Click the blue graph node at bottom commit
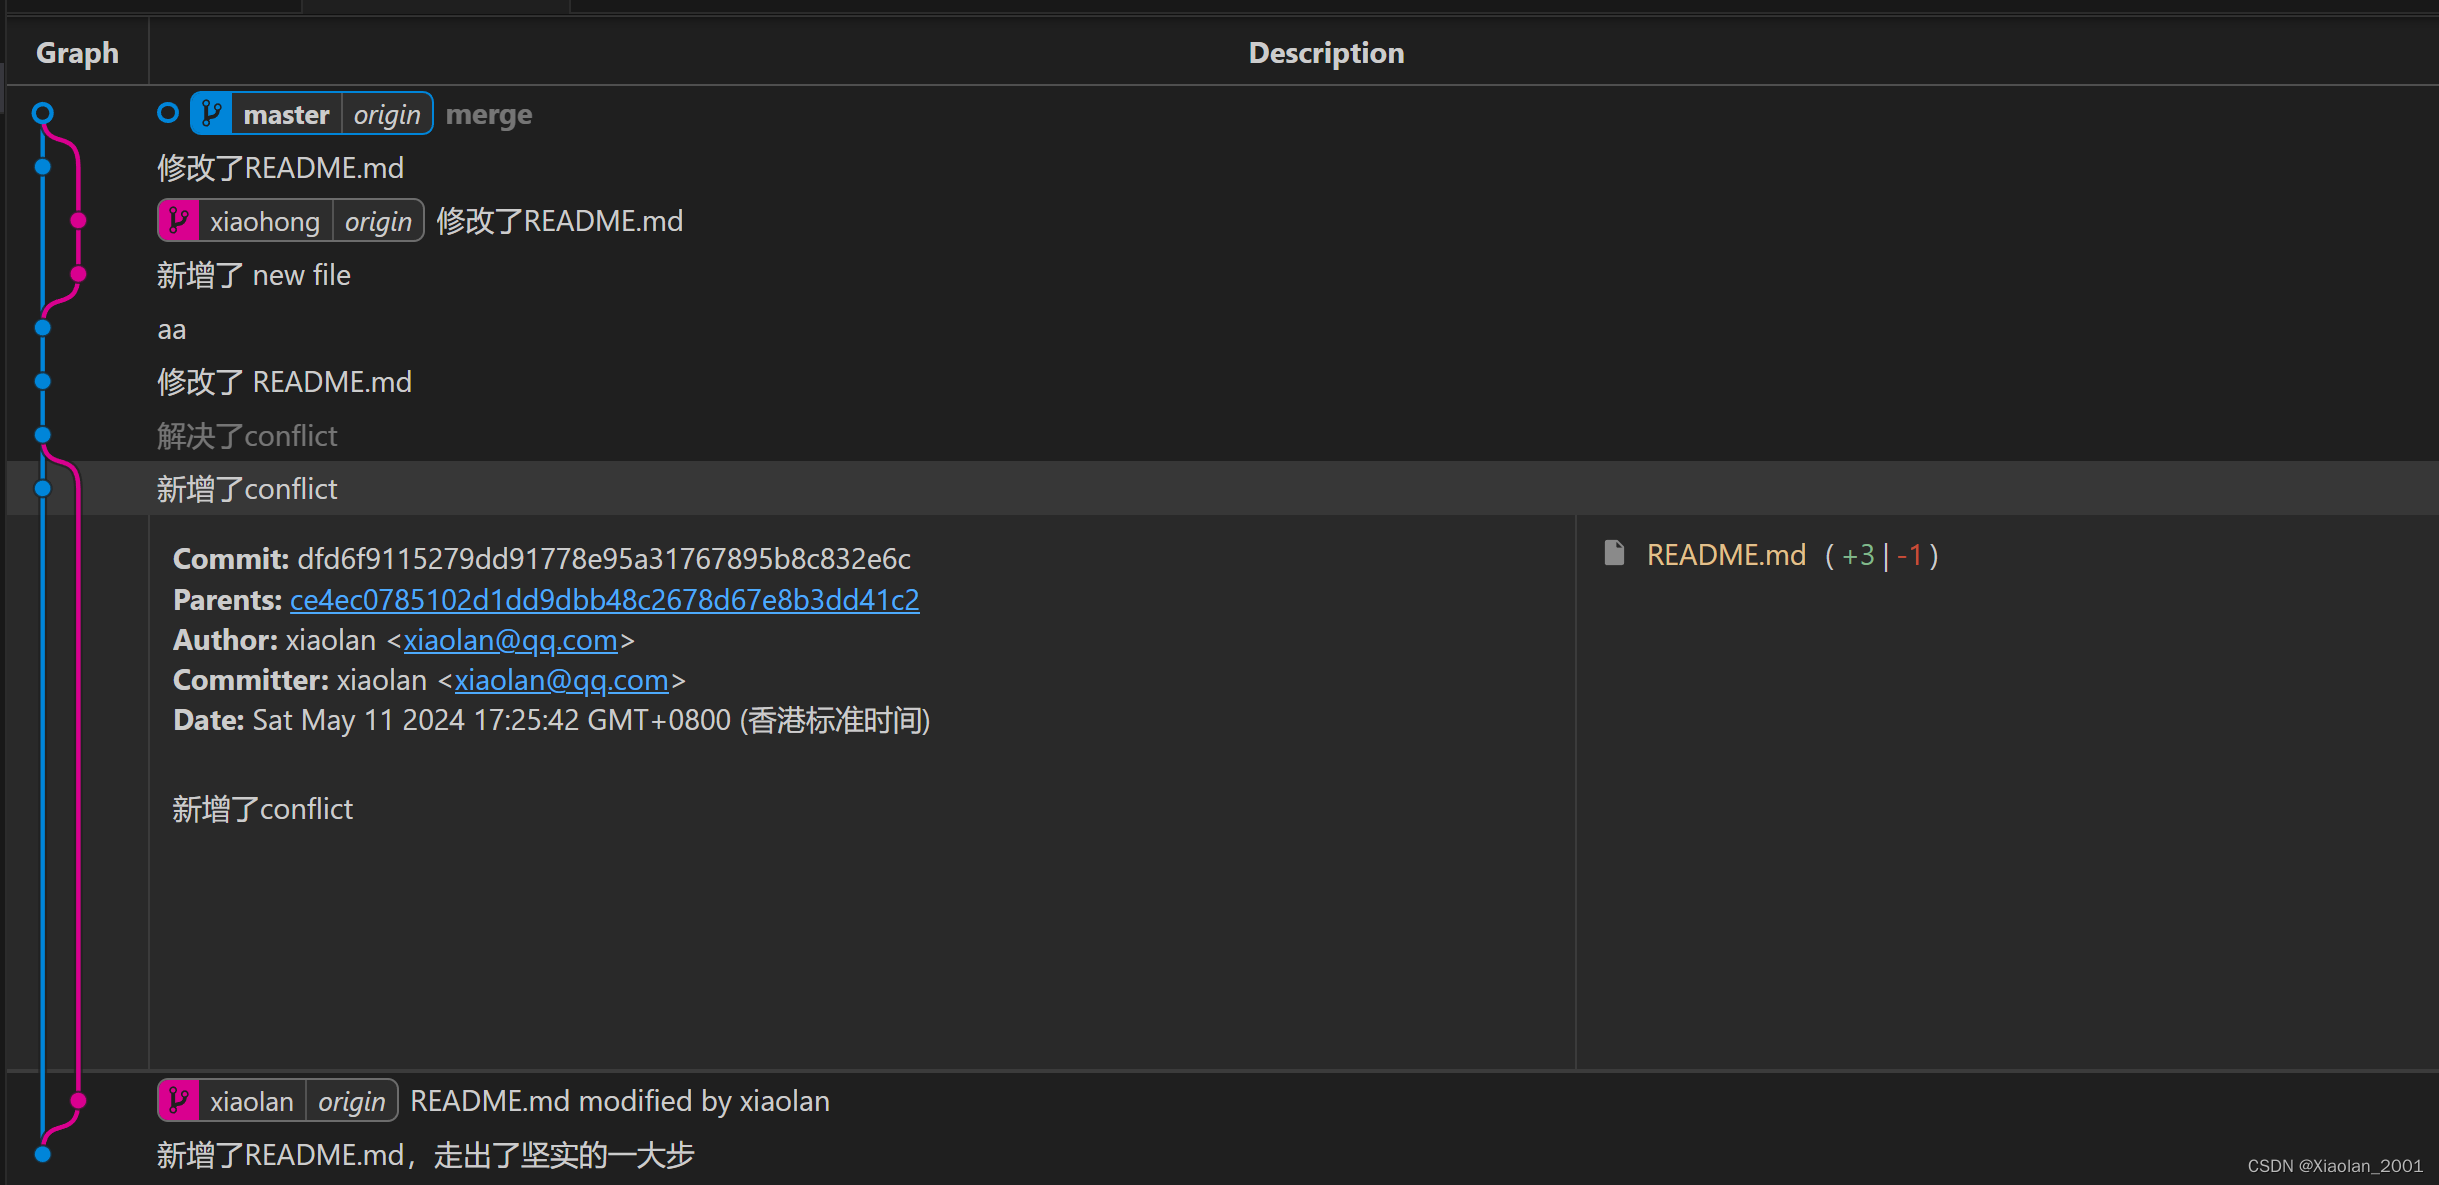Viewport: 2439px width, 1185px height. pyautogui.click(x=42, y=1154)
